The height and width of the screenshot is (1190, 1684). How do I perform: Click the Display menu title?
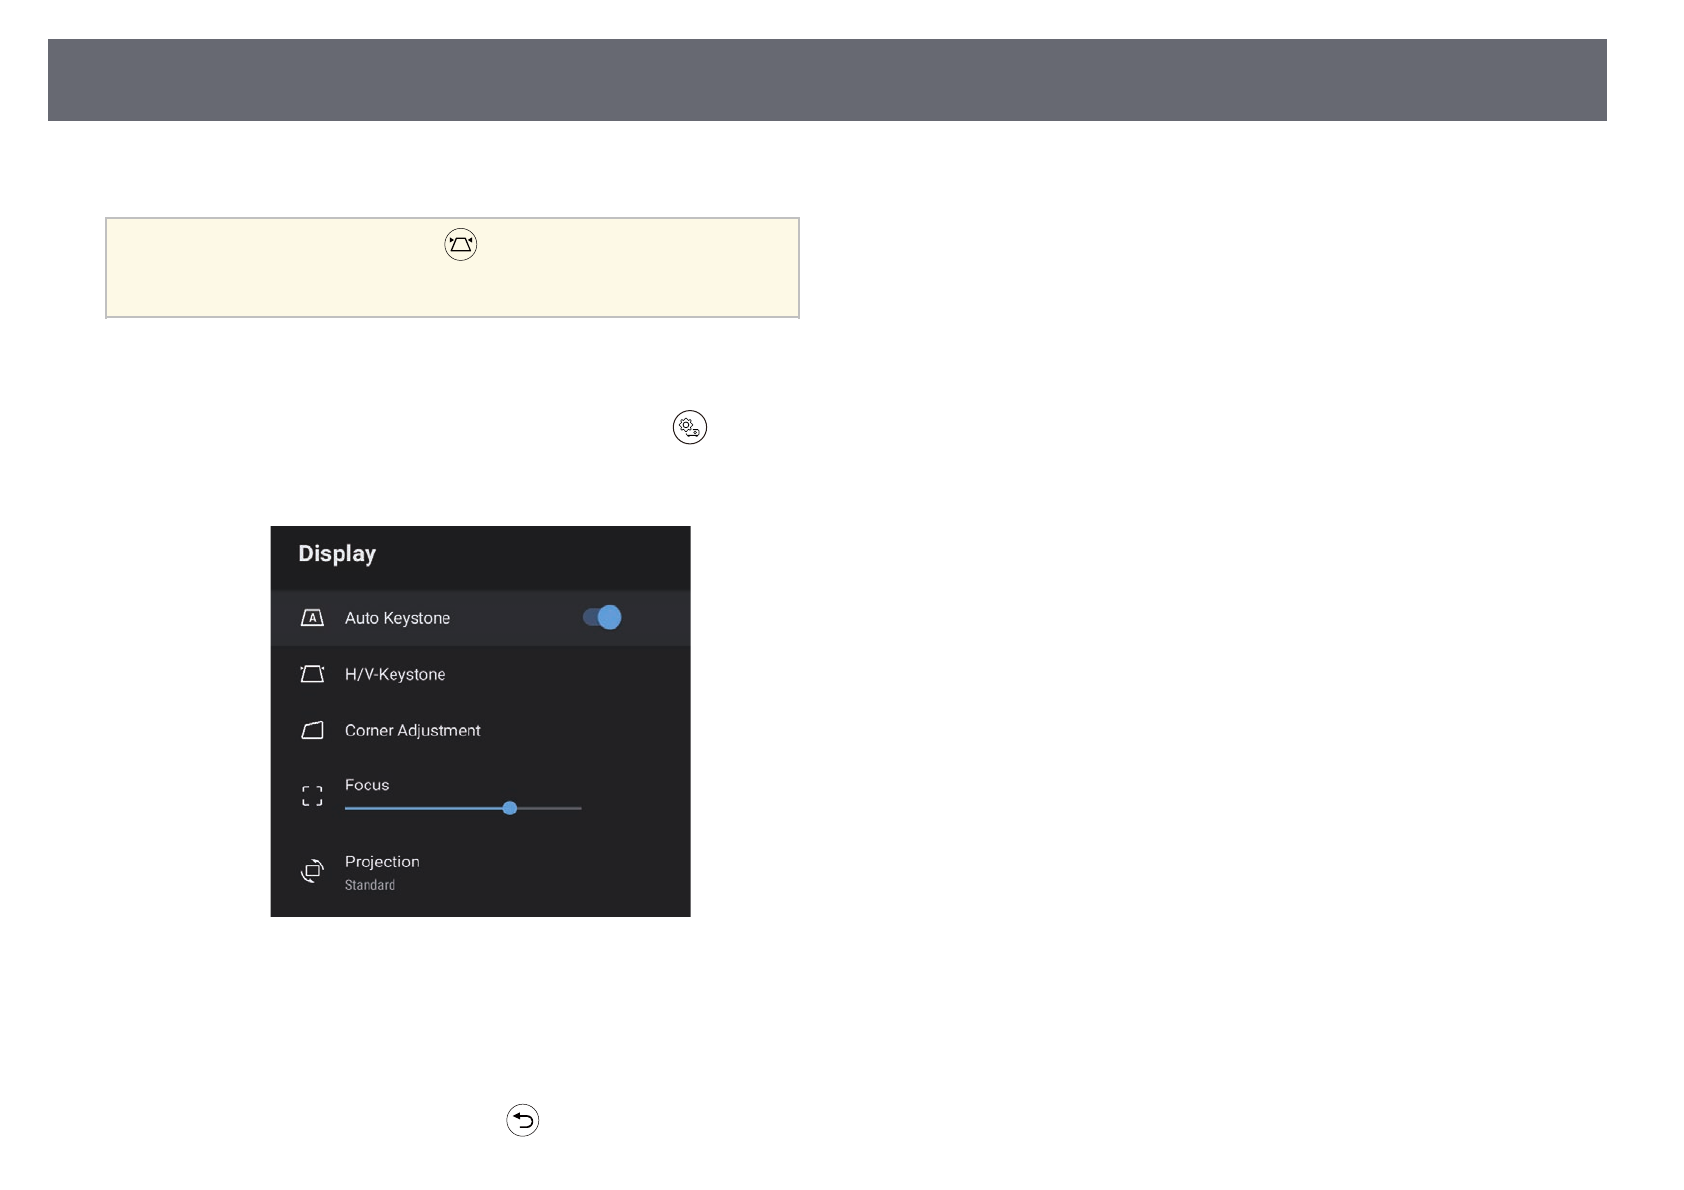click(x=337, y=554)
